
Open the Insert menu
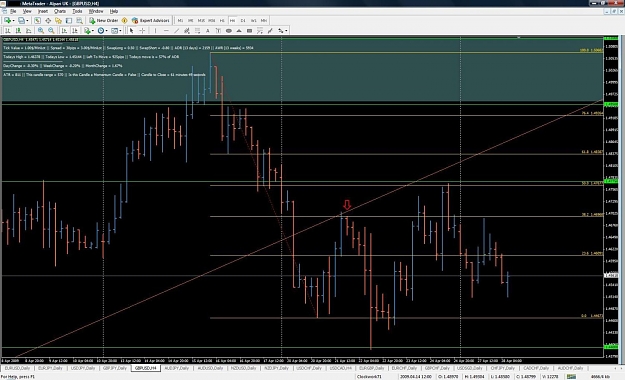point(43,11)
